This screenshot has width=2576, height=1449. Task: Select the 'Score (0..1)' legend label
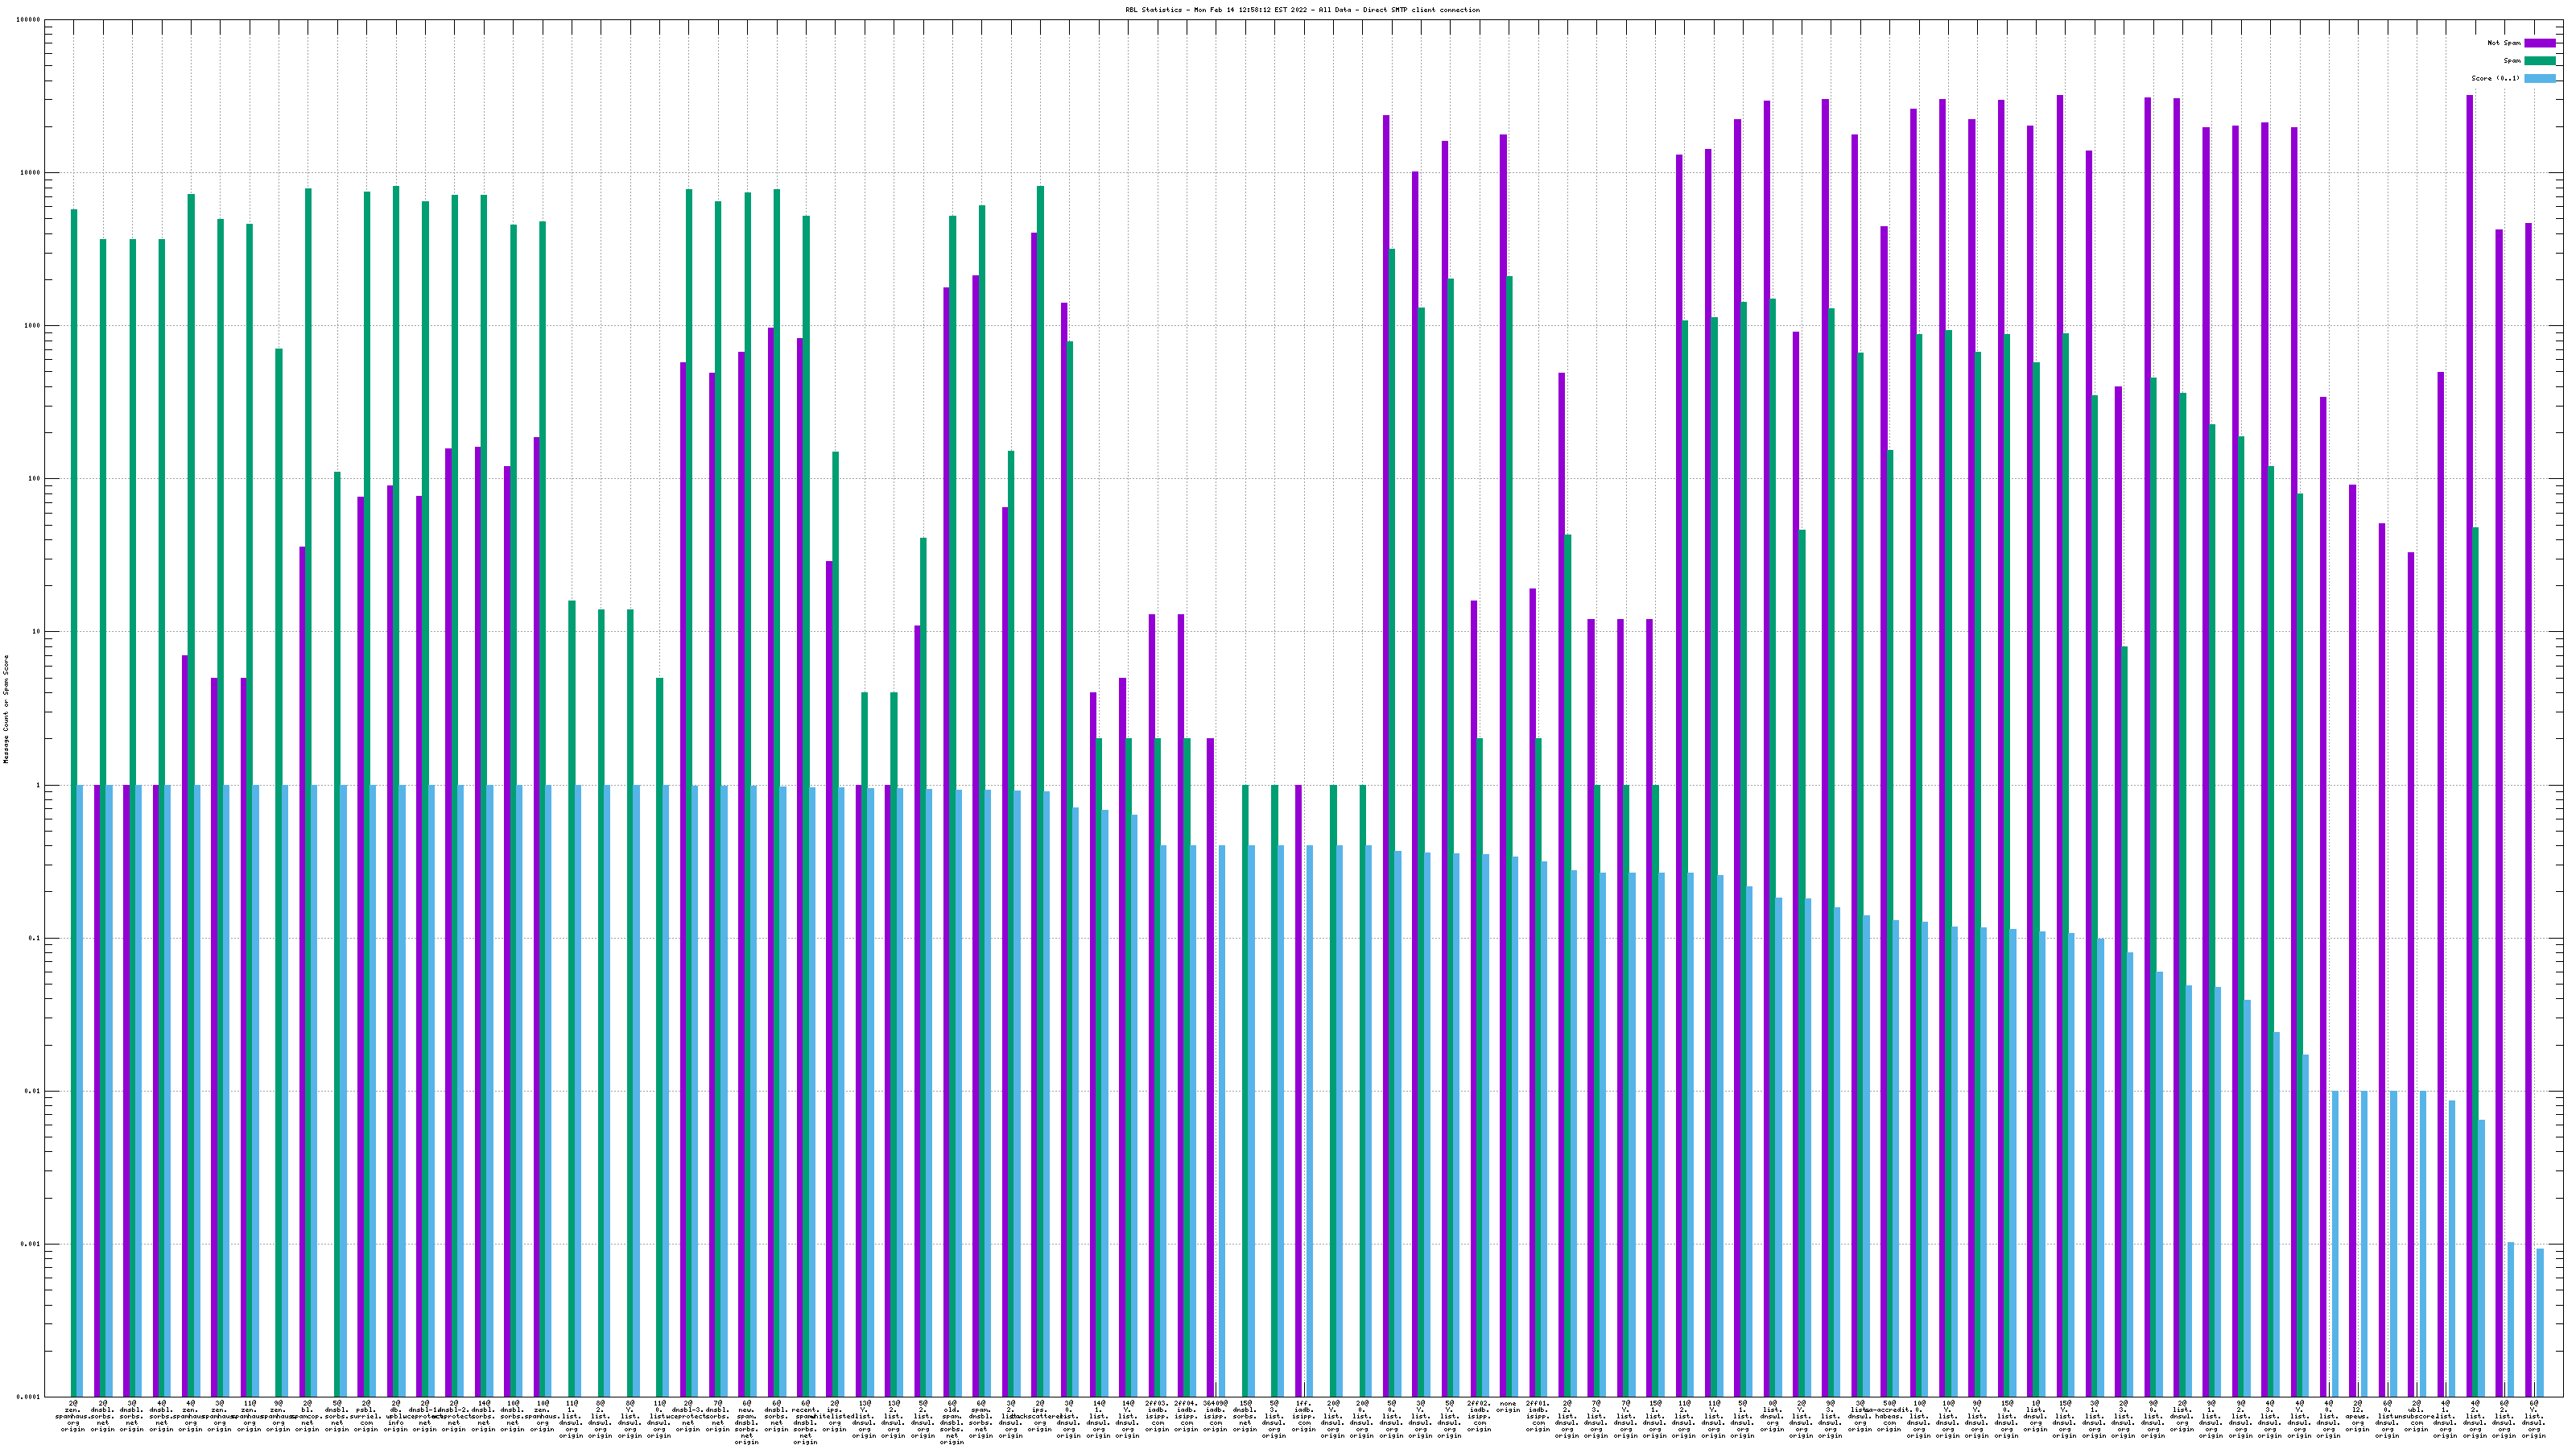2495,78
